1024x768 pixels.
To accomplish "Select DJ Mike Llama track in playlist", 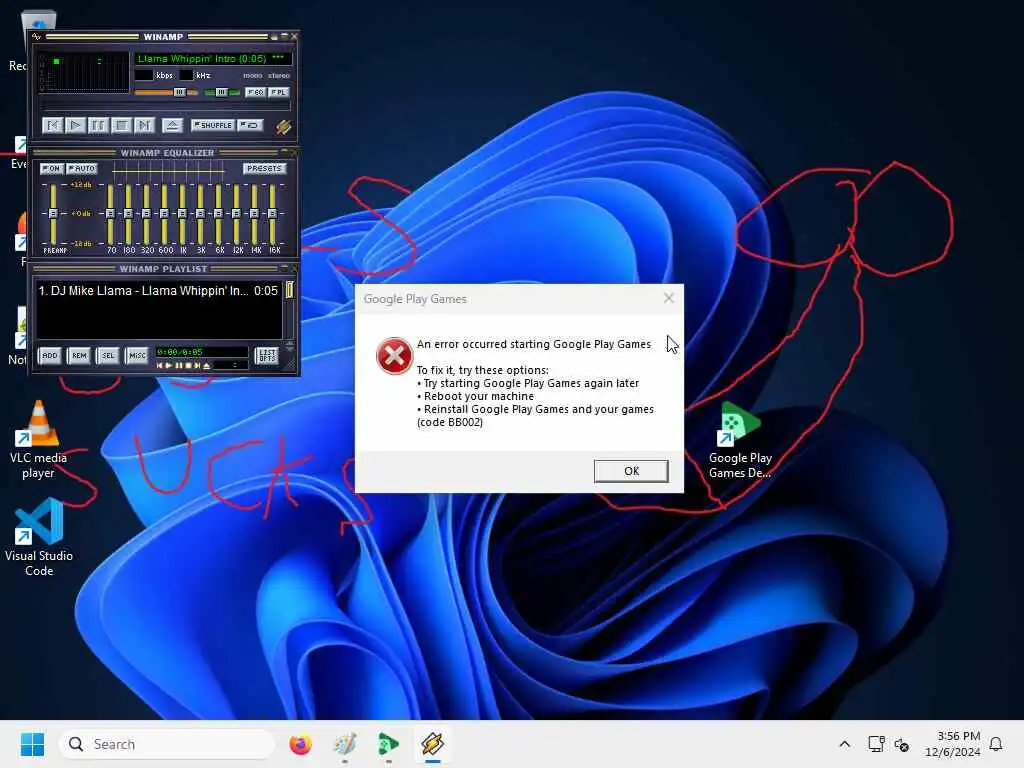I will pos(158,291).
